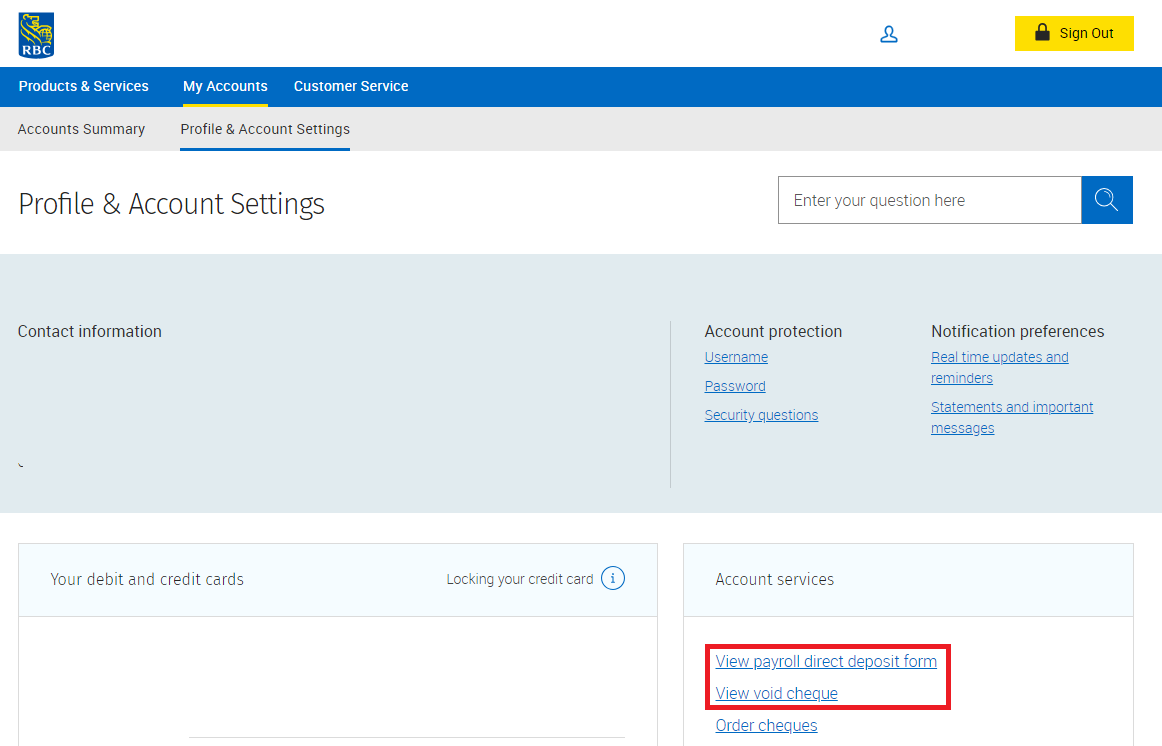Open the user profile icon

pyautogui.click(x=889, y=34)
